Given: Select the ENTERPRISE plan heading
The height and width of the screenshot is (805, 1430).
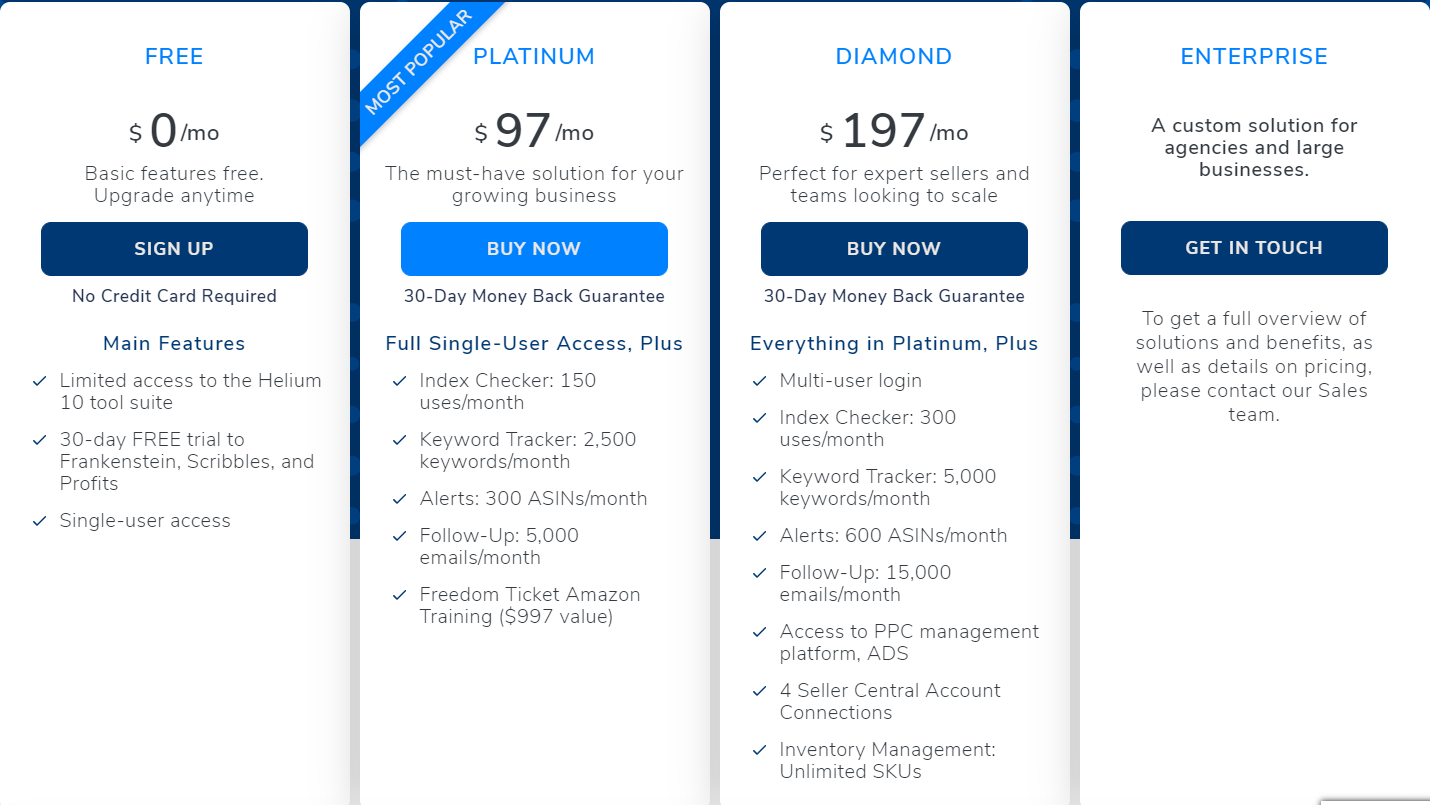Looking at the screenshot, I should pos(1254,57).
